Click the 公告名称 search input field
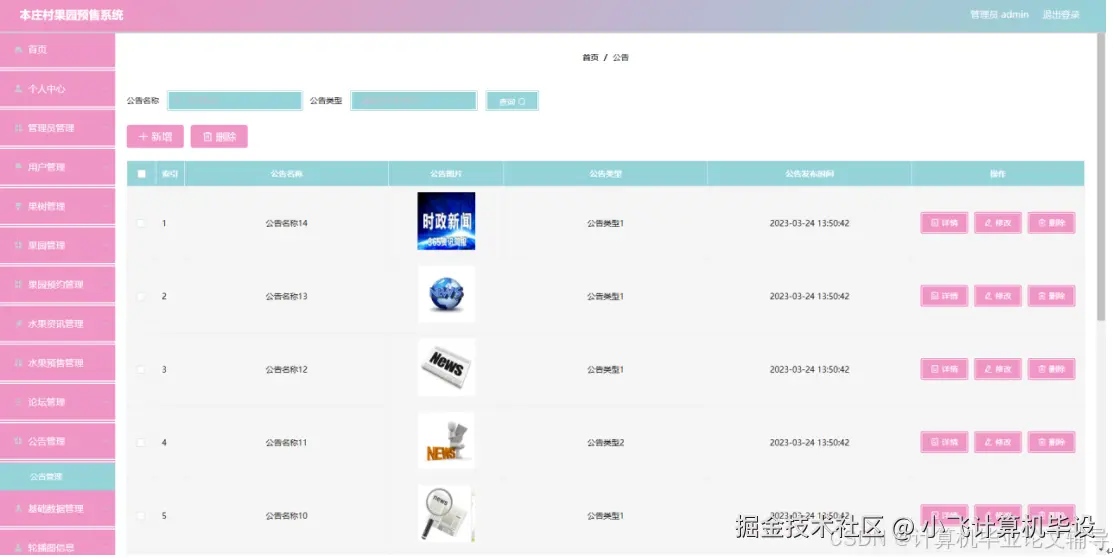Viewport: 1113px width, 558px height. pyautogui.click(x=235, y=101)
